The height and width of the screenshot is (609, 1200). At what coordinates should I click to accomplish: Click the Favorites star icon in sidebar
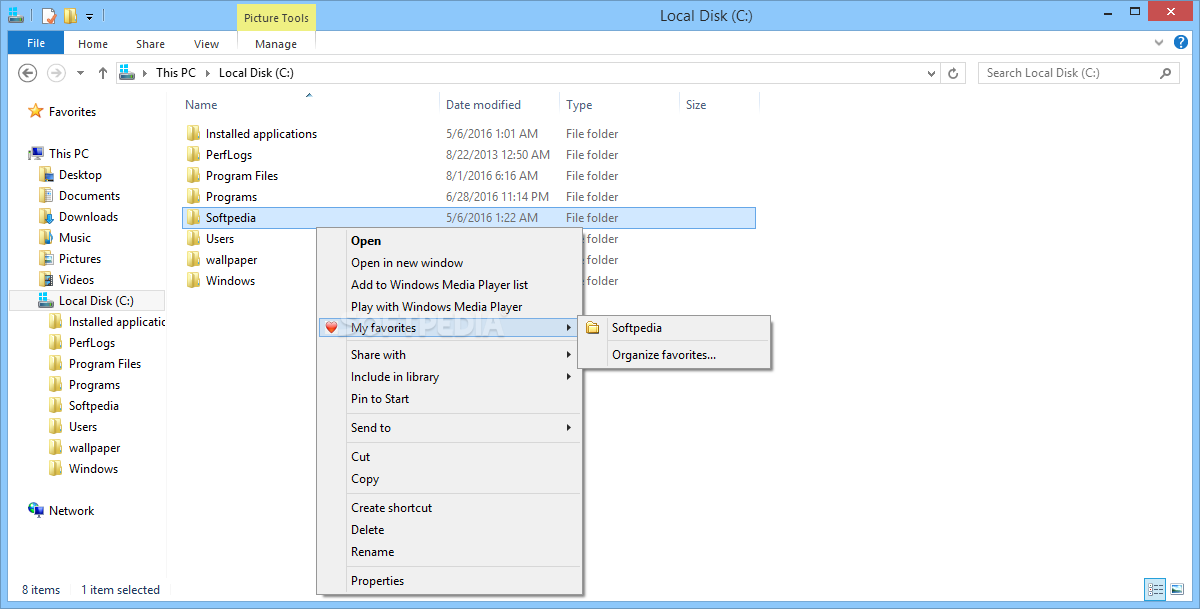[36, 111]
